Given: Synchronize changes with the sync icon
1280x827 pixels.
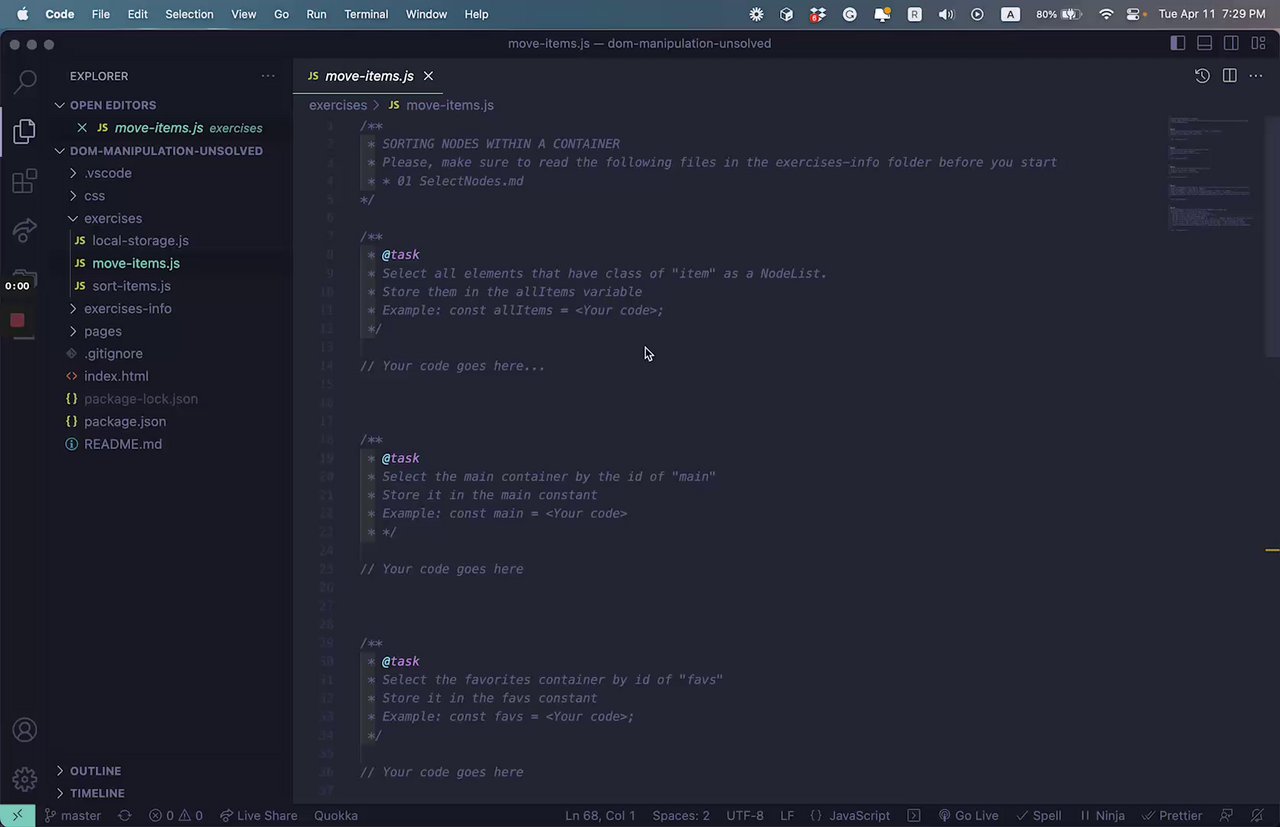Looking at the screenshot, I should coord(124,815).
